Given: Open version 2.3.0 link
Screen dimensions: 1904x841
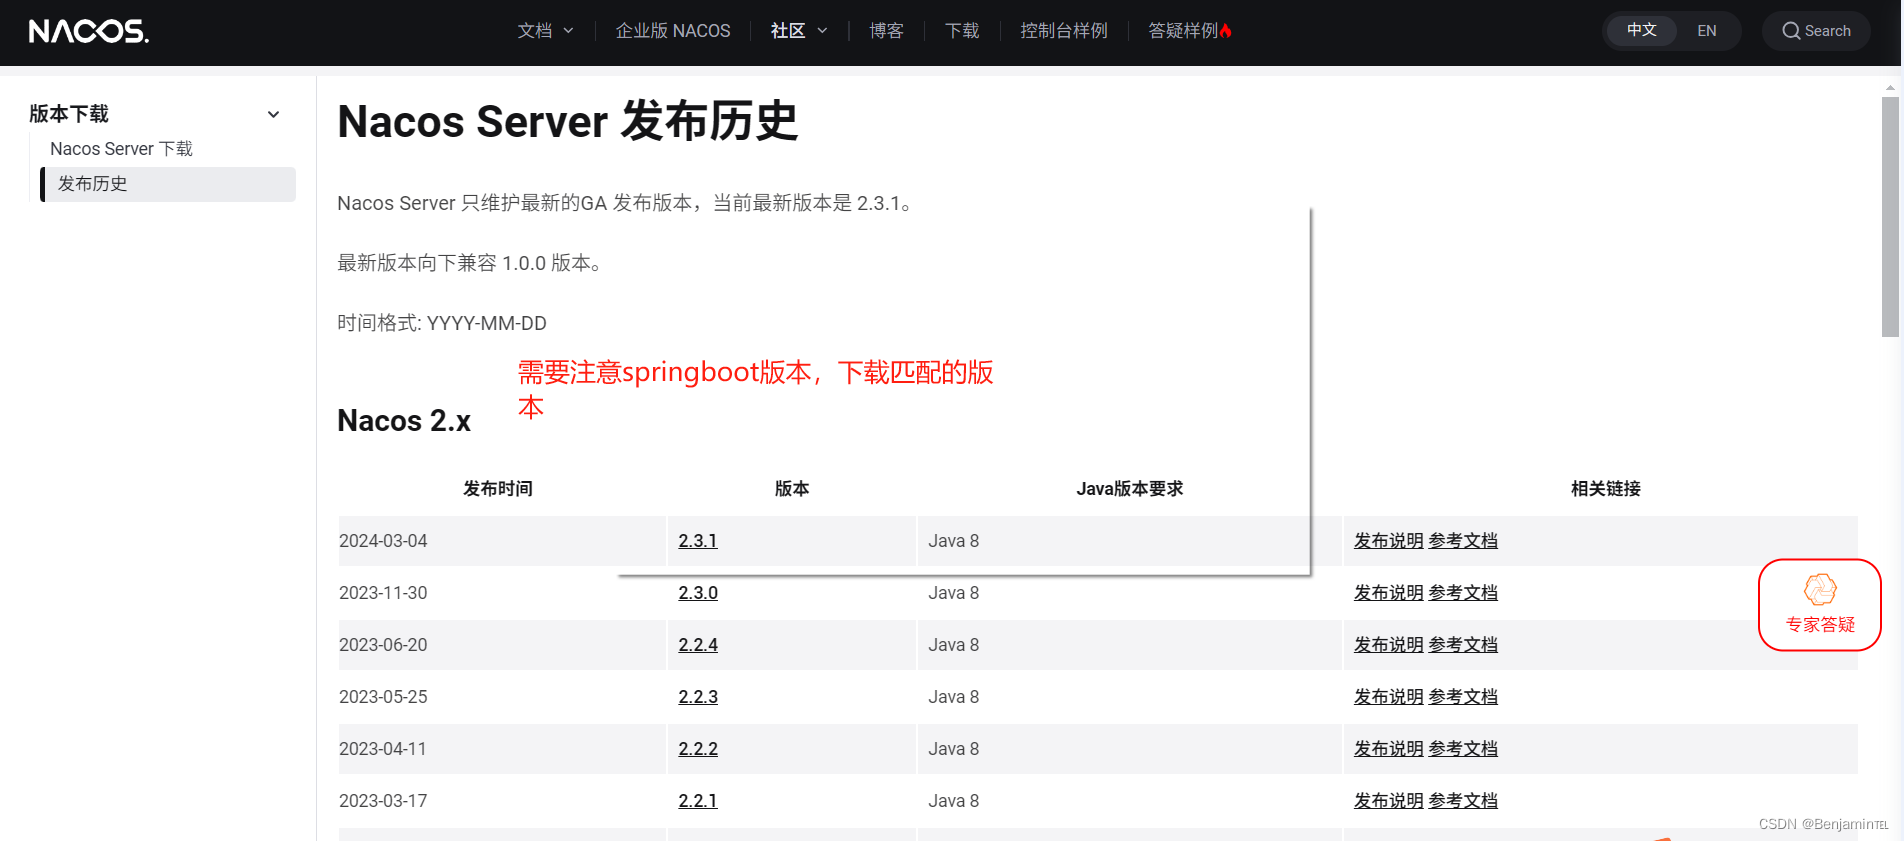Looking at the screenshot, I should pyautogui.click(x=698, y=593).
